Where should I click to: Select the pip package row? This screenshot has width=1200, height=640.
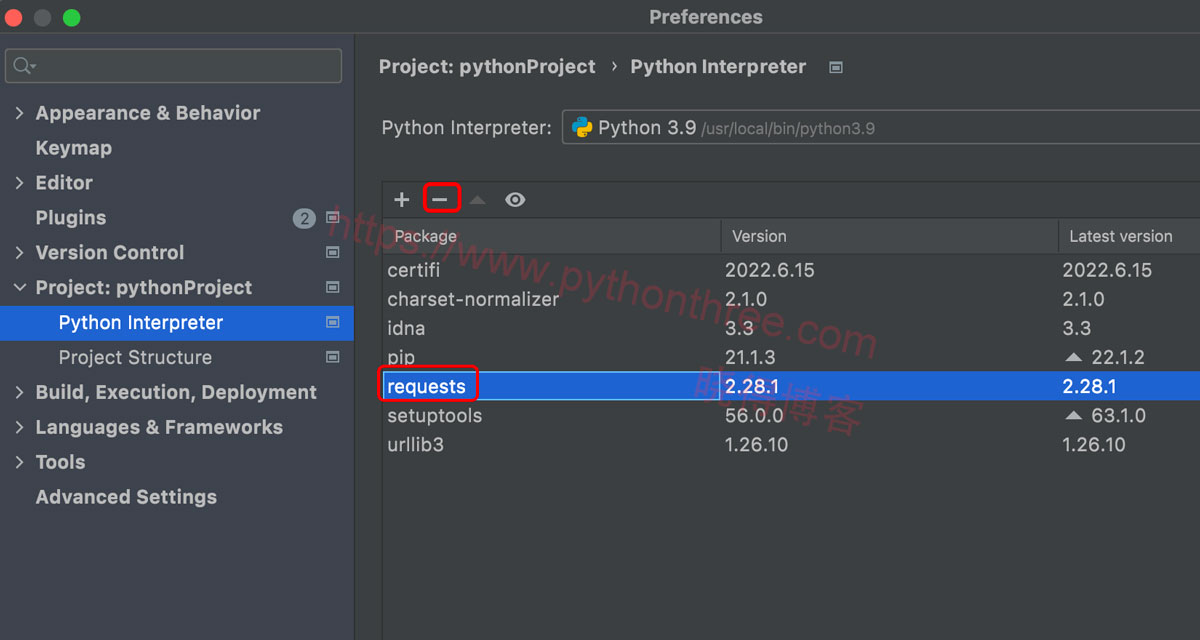coord(791,357)
